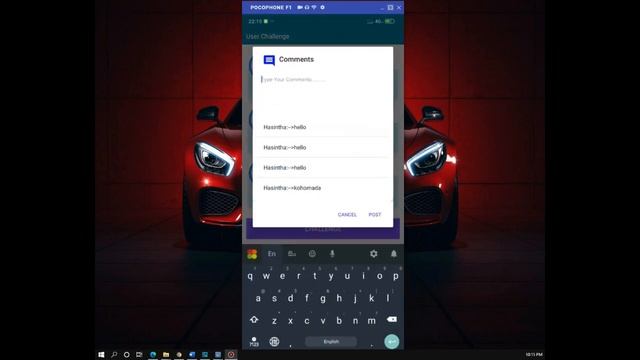Switch to the ?123 symbols keyboard
The image size is (640, 360).
(x=254, y=342)
